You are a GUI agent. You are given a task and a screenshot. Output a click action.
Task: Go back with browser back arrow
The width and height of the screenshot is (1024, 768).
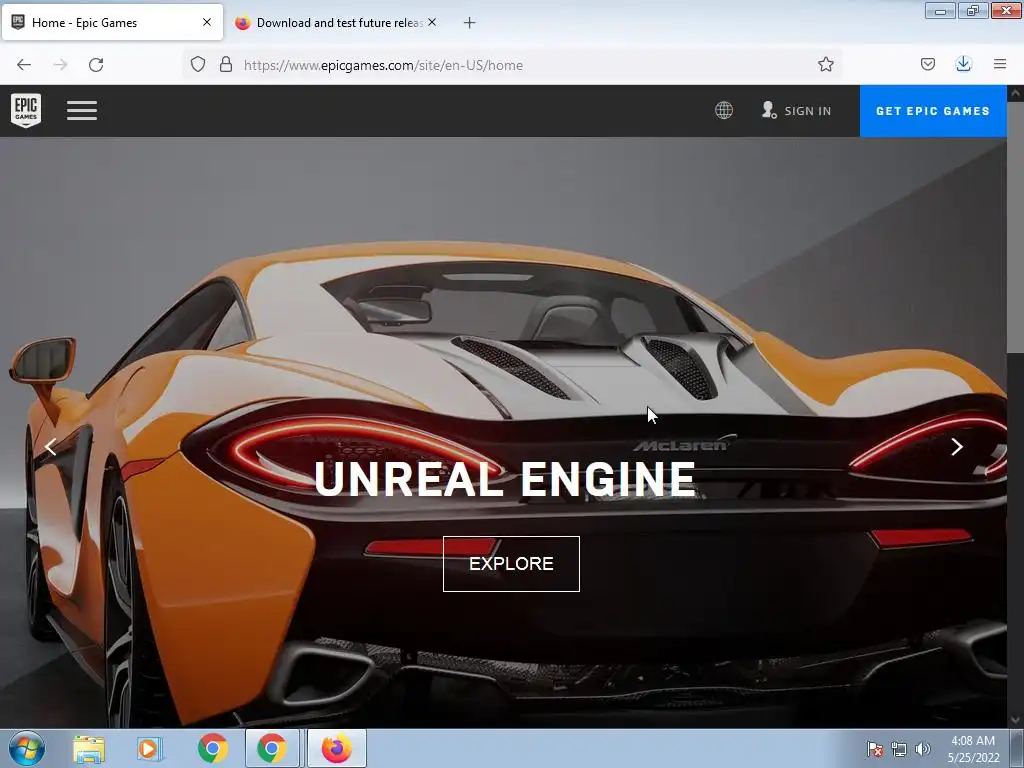tap(24, 65)
